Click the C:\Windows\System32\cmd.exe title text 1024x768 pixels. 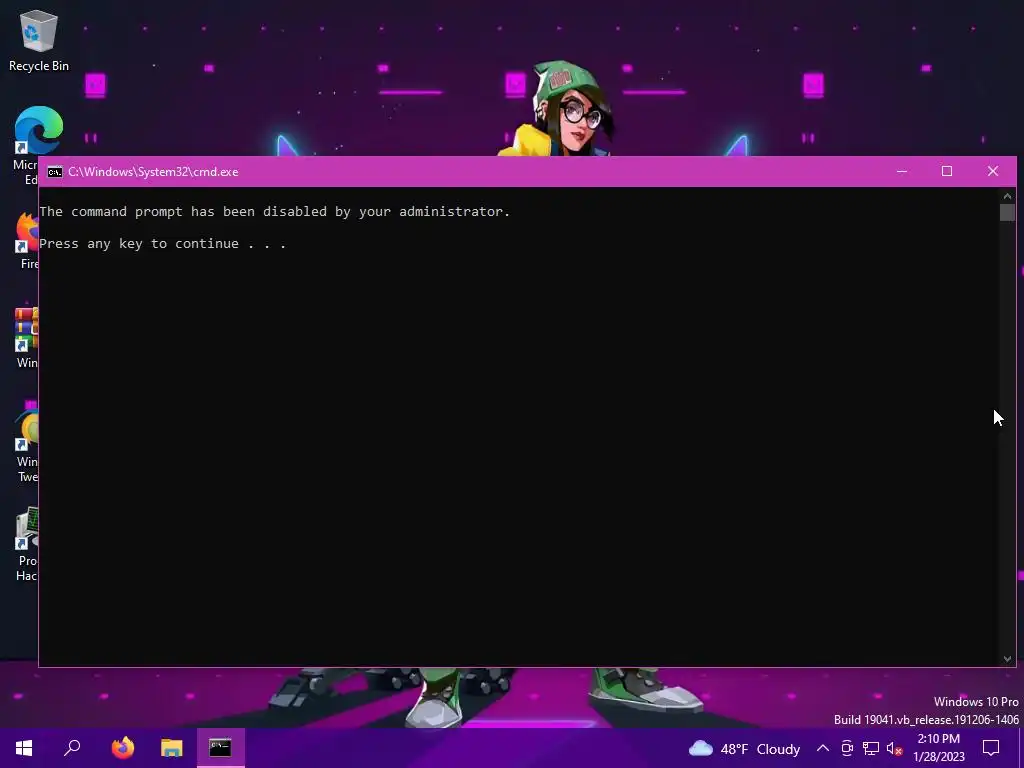coord(153,172)
